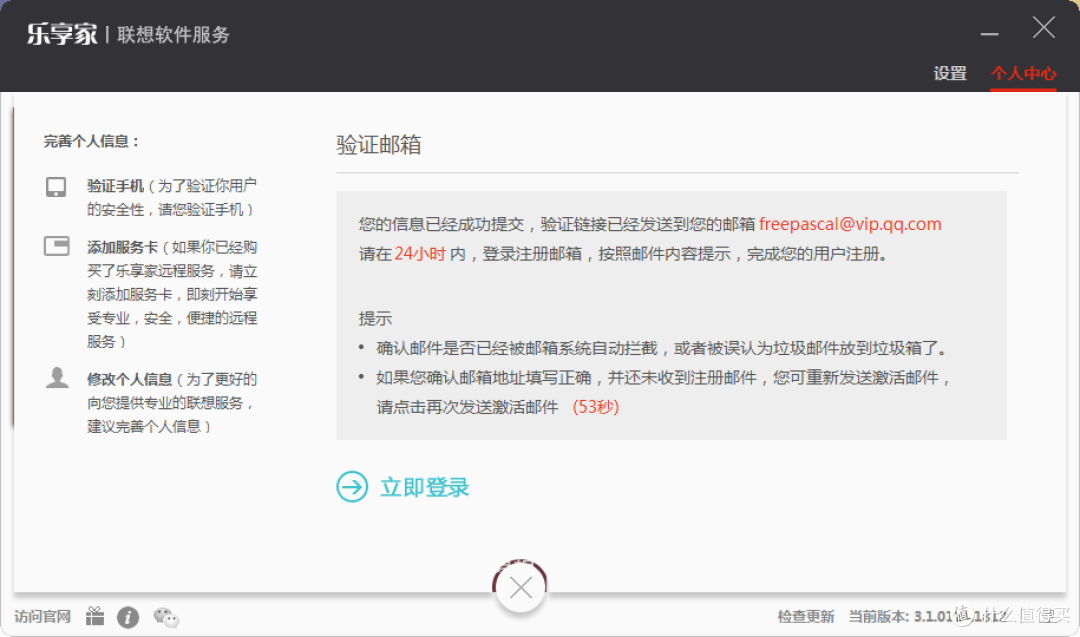Open the WeChat icon in the footer
This screenshot has width=1080, height=637.
click(166, 617)
